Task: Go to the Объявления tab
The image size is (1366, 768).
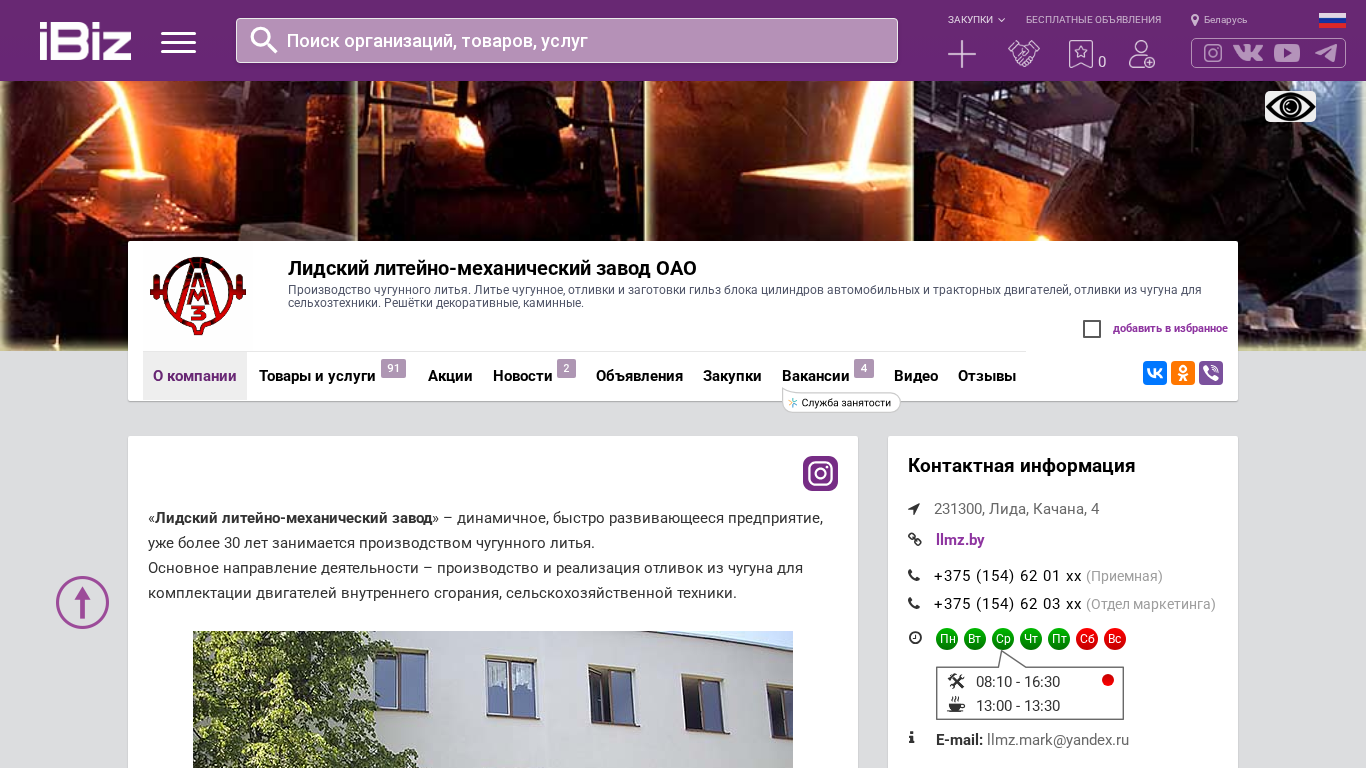Action: 639,376
